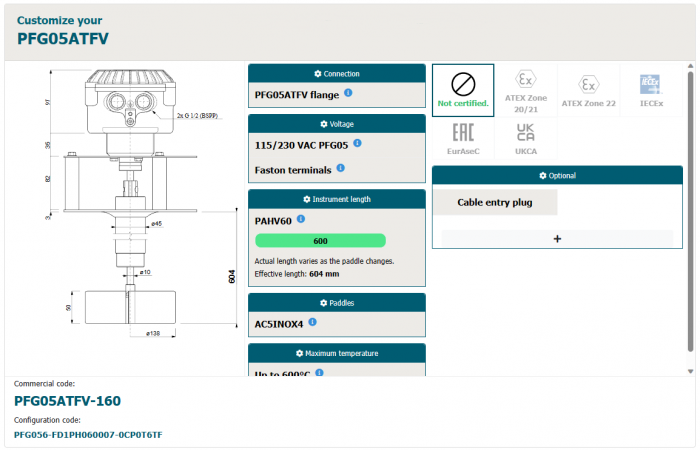The height and width of the screenshot is (450, 700).
Task: Open the Voltage section header
Action: pyautogui.click(x=336, y=124)
